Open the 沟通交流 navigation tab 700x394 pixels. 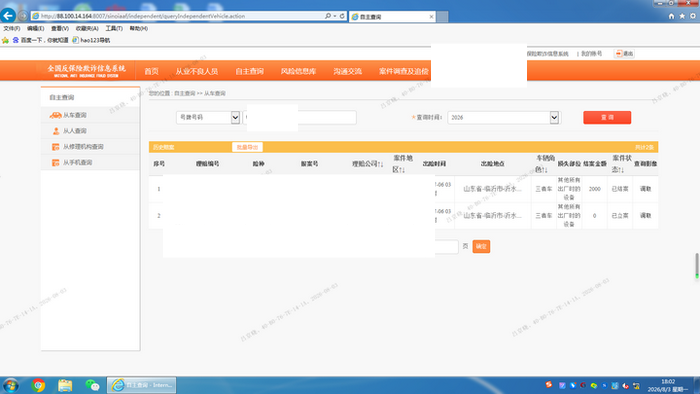[347, 71]
